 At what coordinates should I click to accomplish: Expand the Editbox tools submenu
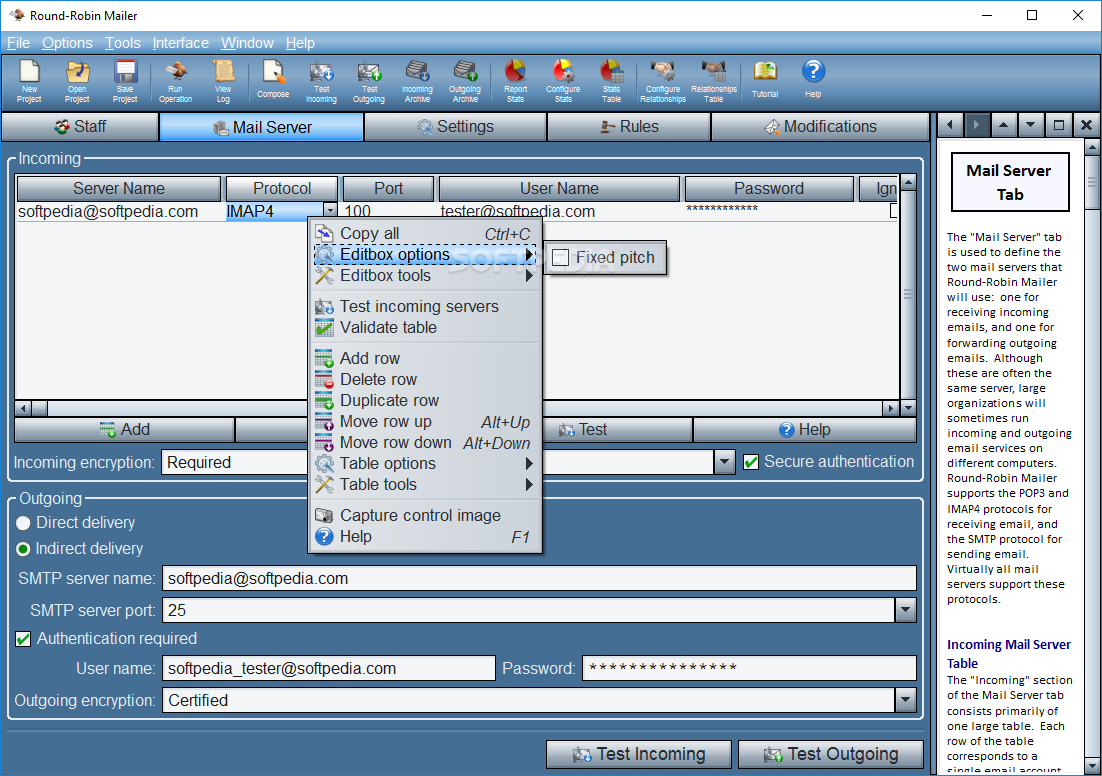click(424, 276)
